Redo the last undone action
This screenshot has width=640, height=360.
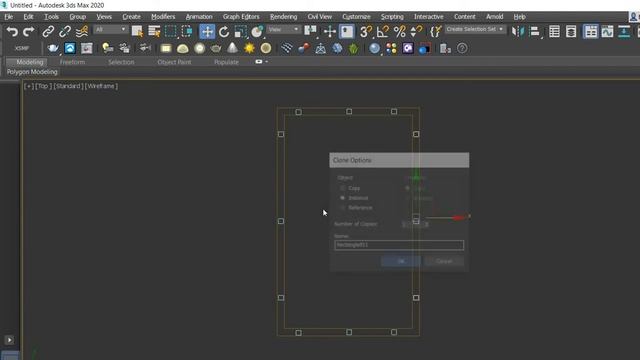(x=29, y=31)
